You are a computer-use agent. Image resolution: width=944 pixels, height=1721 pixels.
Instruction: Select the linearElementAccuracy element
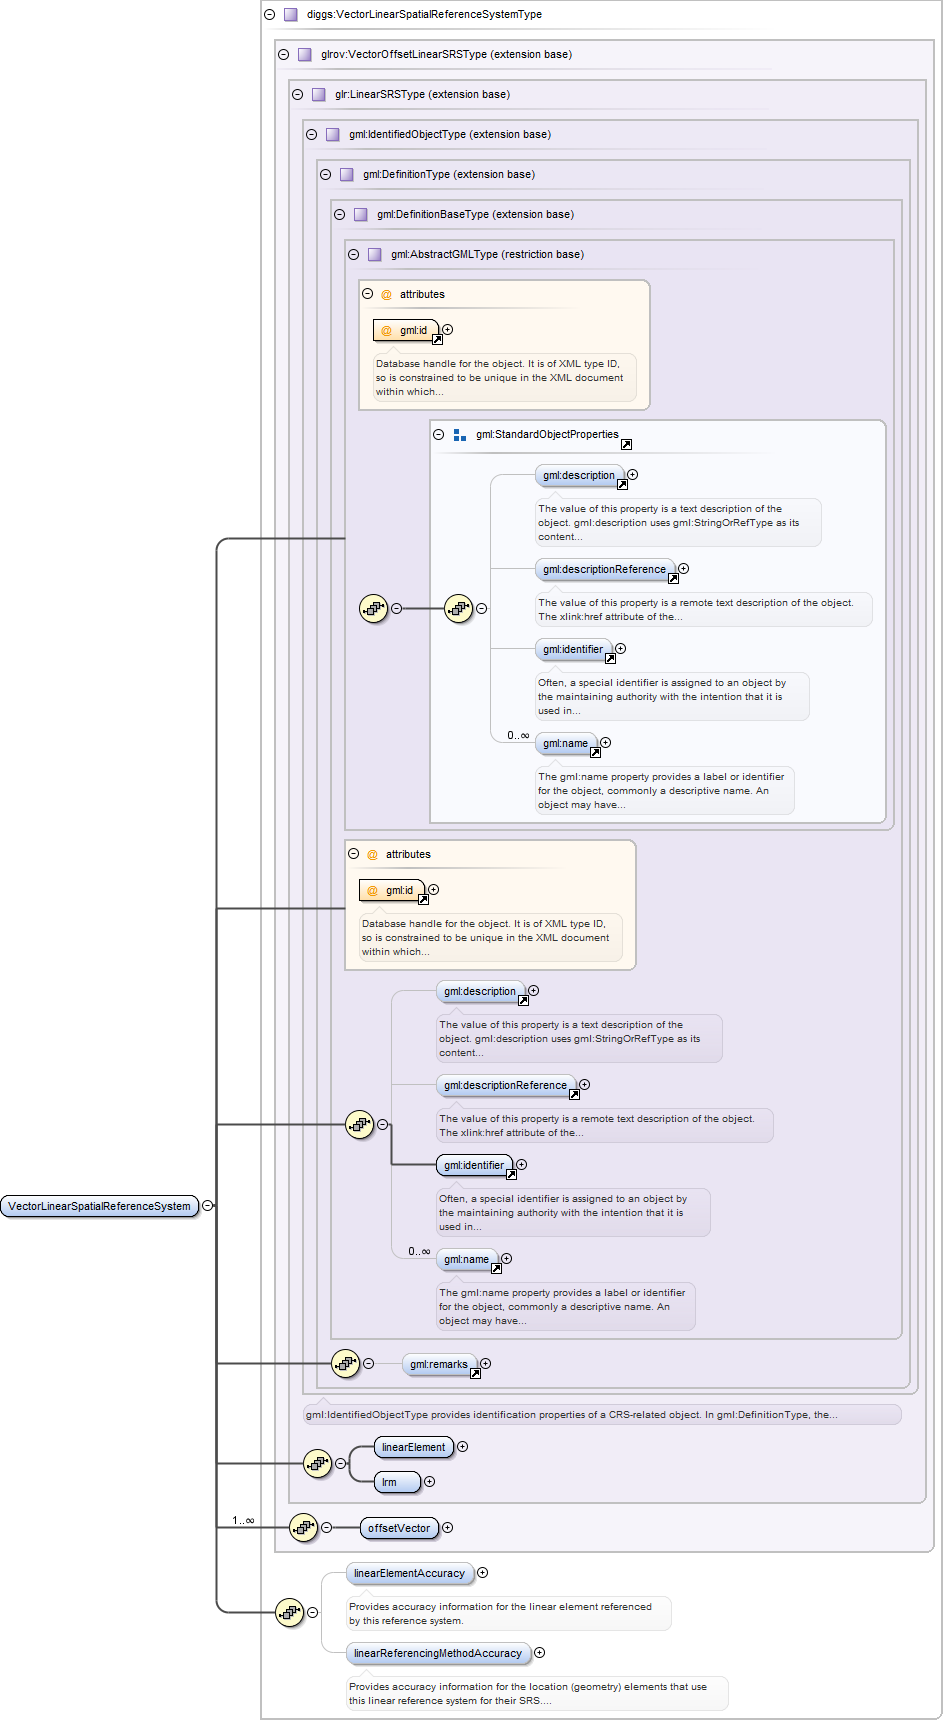pyautogui.click(x=409, y=1574)
